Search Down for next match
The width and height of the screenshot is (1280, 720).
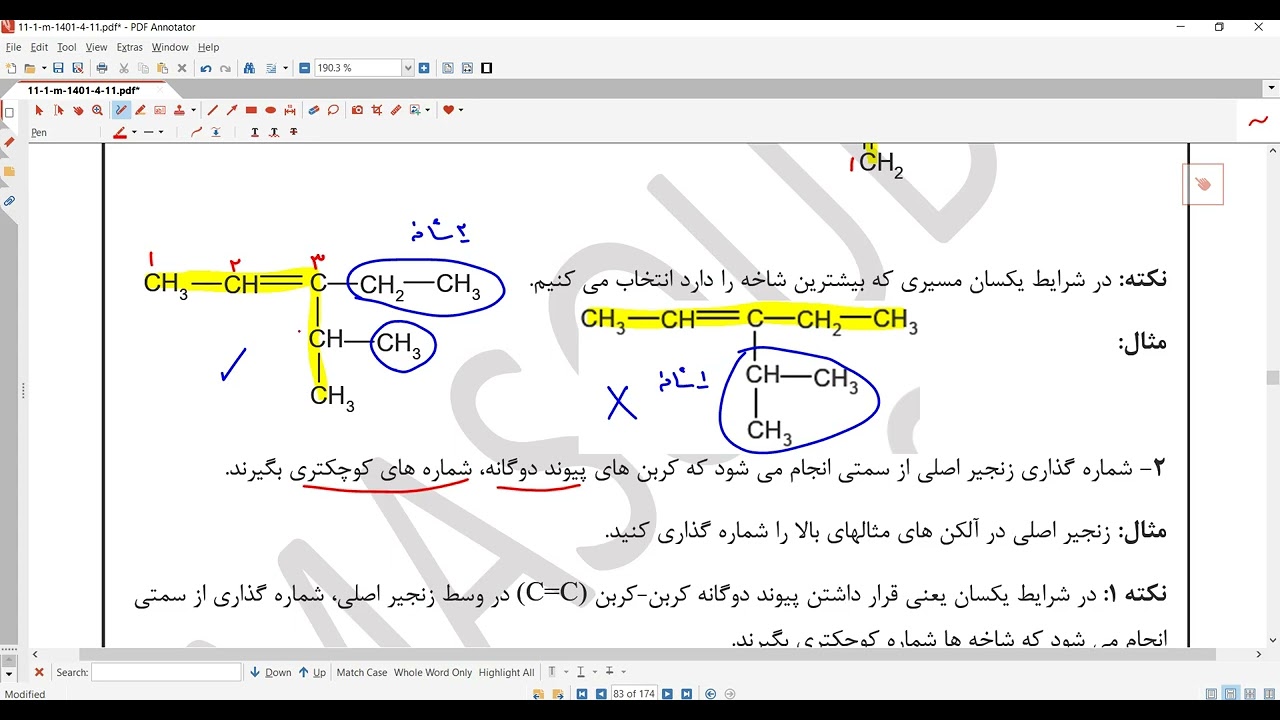click(271, 672)
